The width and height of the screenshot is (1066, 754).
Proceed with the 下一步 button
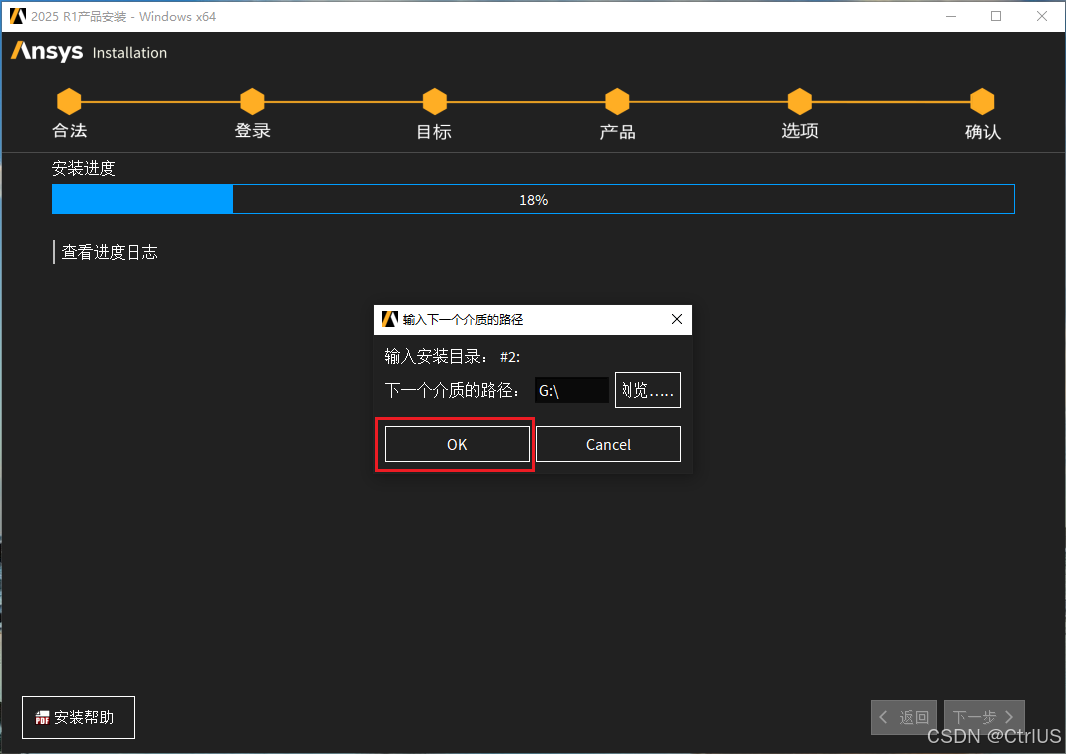(984, 717)
